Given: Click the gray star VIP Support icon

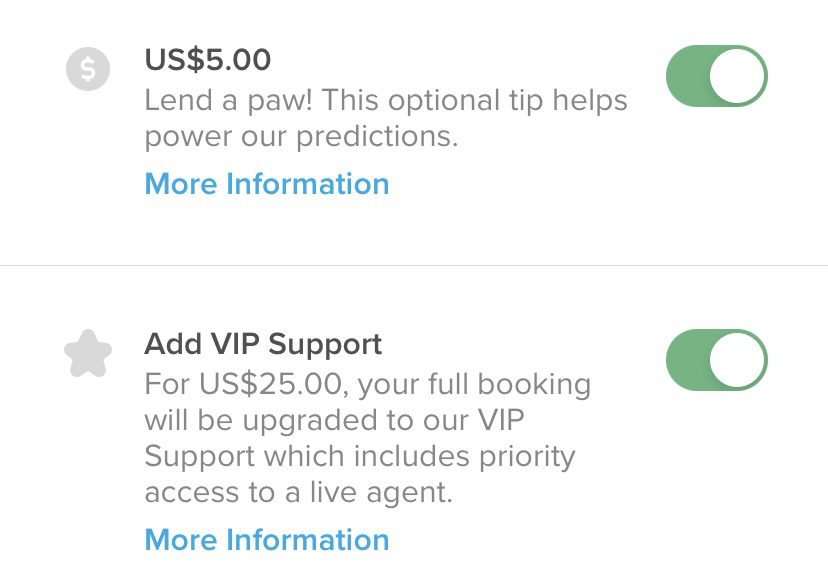Looking at the screenshot, I should pos(88,354).
